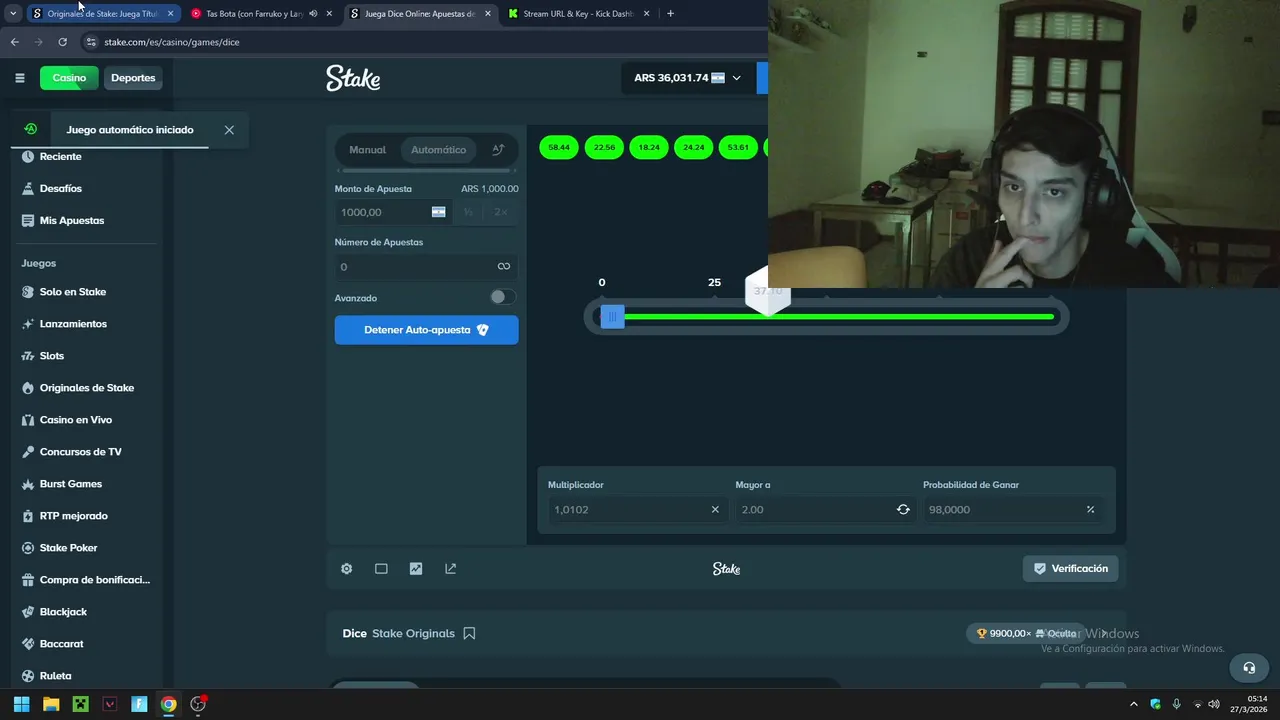Switch to the Deportes section
The width and height of the screenshot is (1280, 720).
point(133,78)
